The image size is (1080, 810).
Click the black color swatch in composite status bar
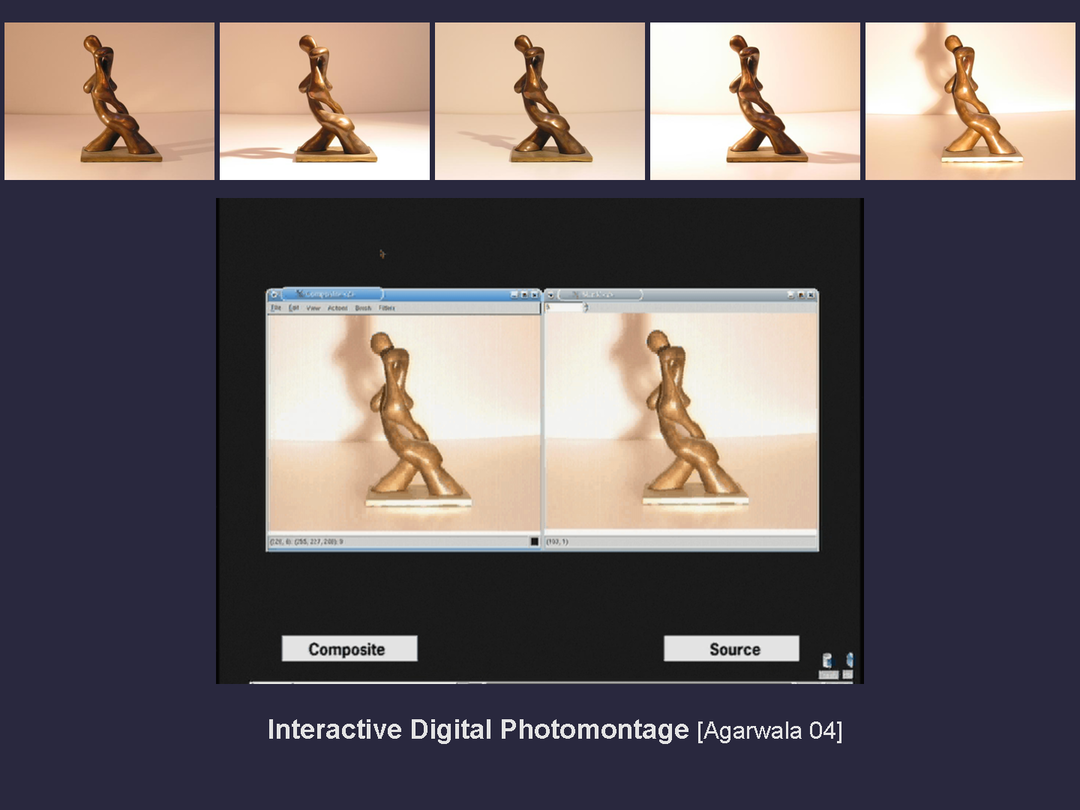534,541
